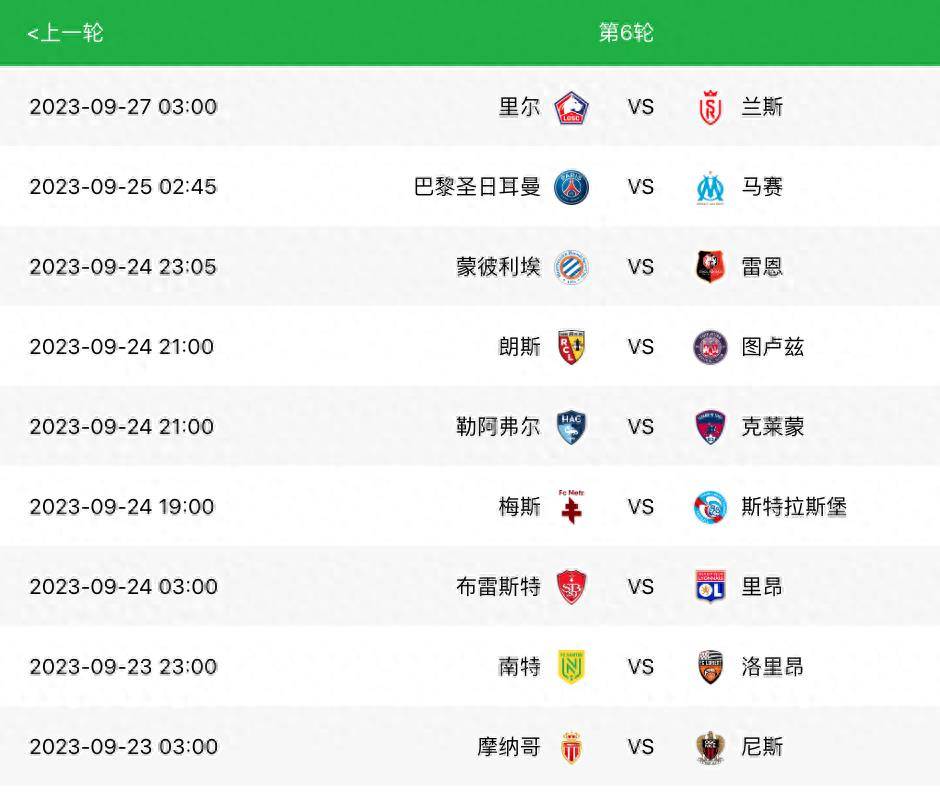Tap the Monaco (摩纳哥) club crest
Image resolution: width=940 pixels, height=795 pixels.
572,747
